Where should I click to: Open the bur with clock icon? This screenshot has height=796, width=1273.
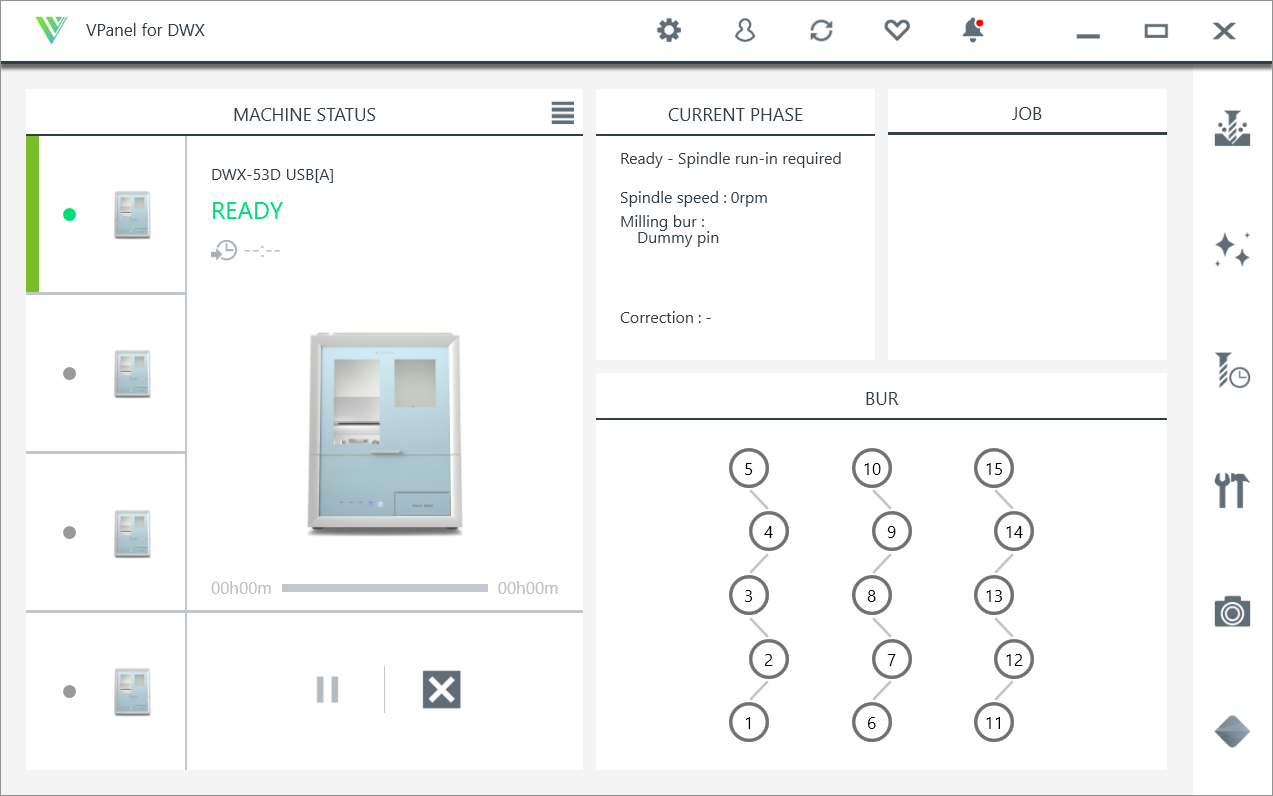(1233, 371)
